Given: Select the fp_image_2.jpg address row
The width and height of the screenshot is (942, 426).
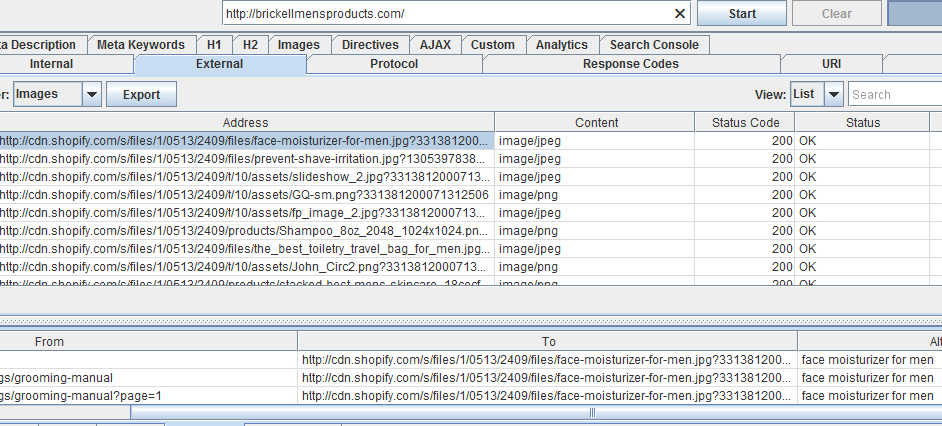Looking at the screenshot, I should coord(246,213).
